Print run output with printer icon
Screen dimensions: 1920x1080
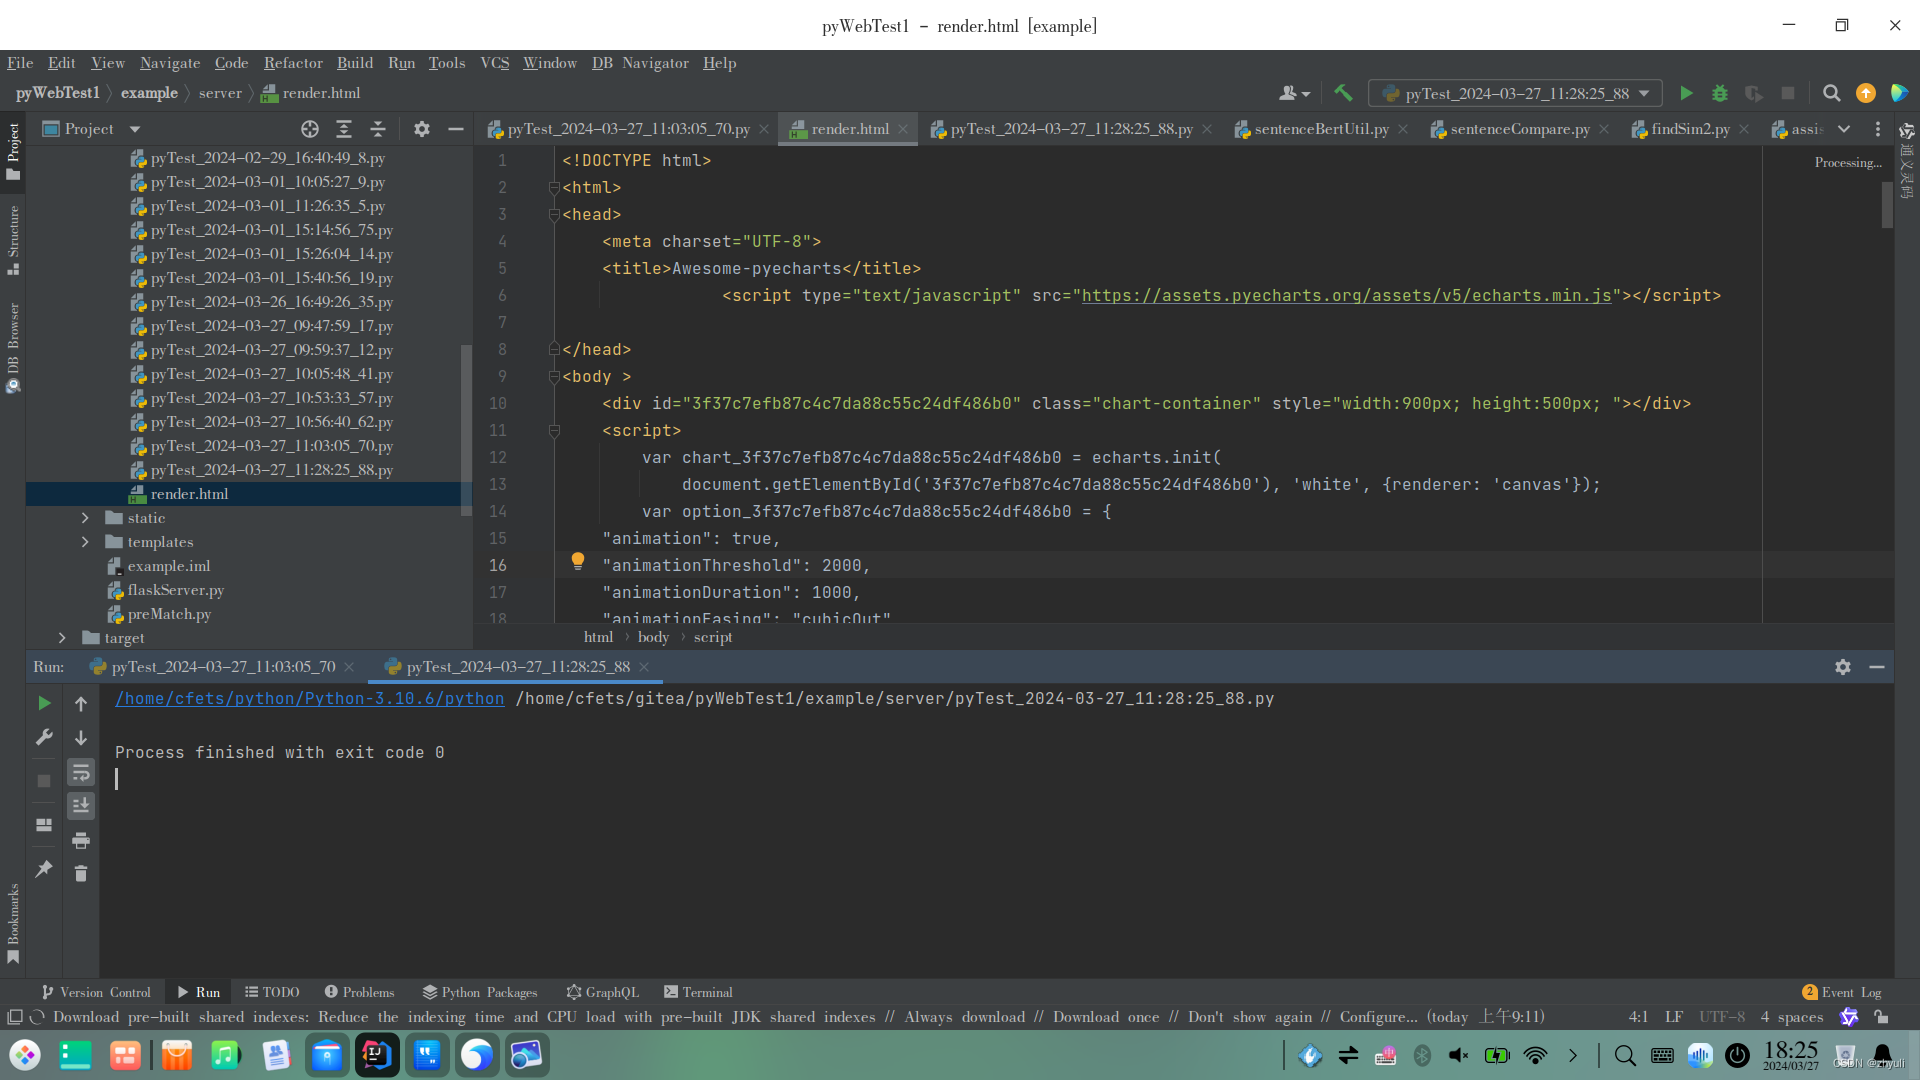(81, 840)
